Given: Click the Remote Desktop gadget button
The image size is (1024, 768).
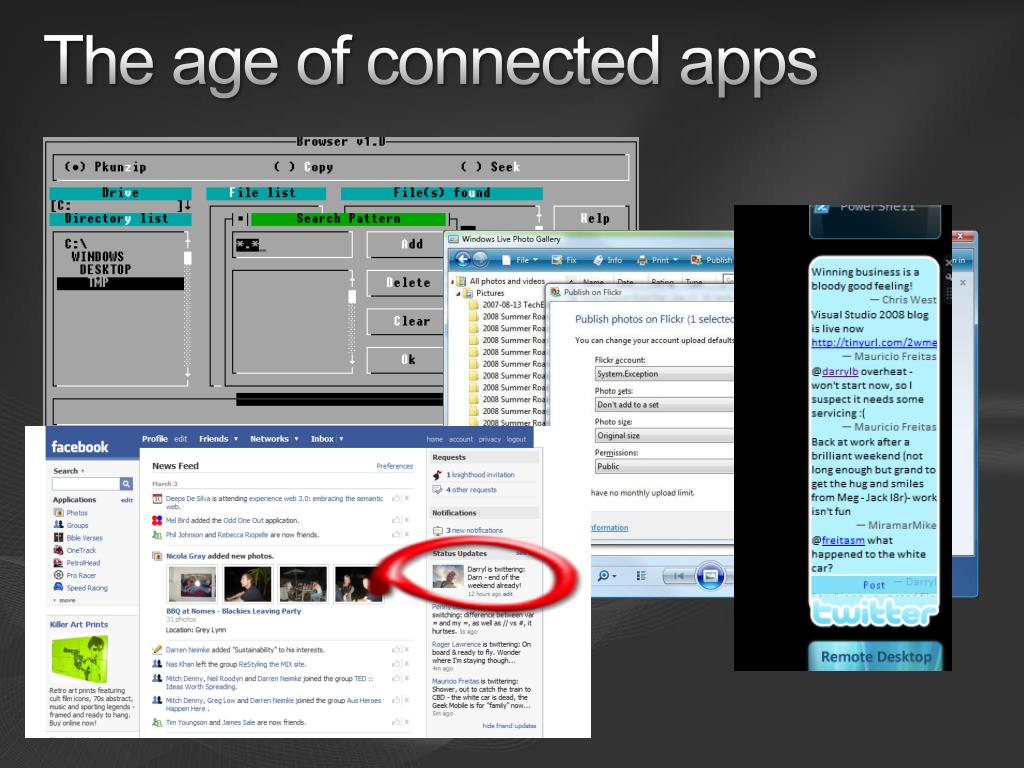Looking at the screenshot, I should click(875, 656).
